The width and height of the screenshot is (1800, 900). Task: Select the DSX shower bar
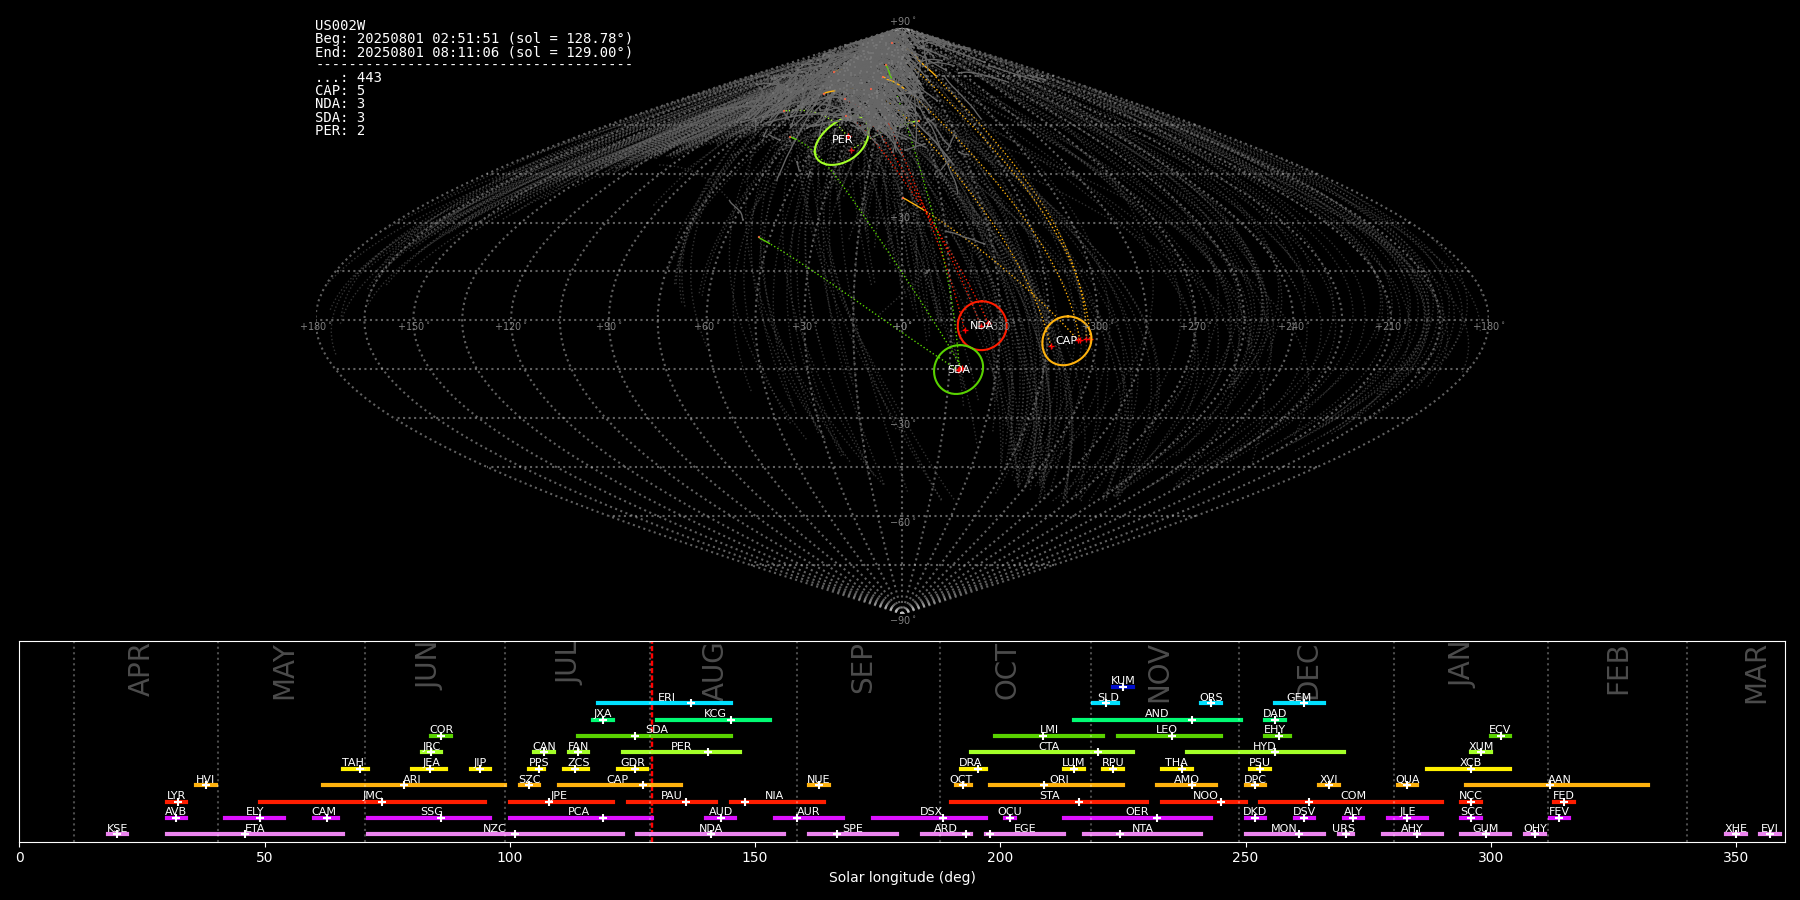(929, 818)
